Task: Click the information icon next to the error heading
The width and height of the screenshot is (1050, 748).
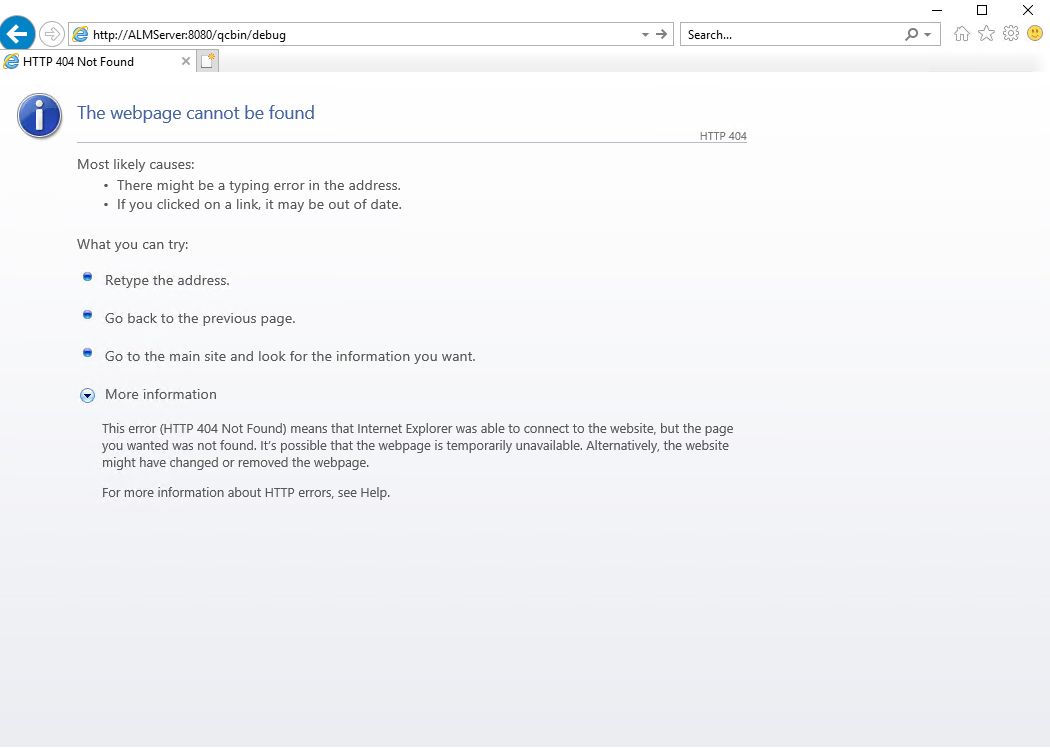Action: click(x=38, y=115)
